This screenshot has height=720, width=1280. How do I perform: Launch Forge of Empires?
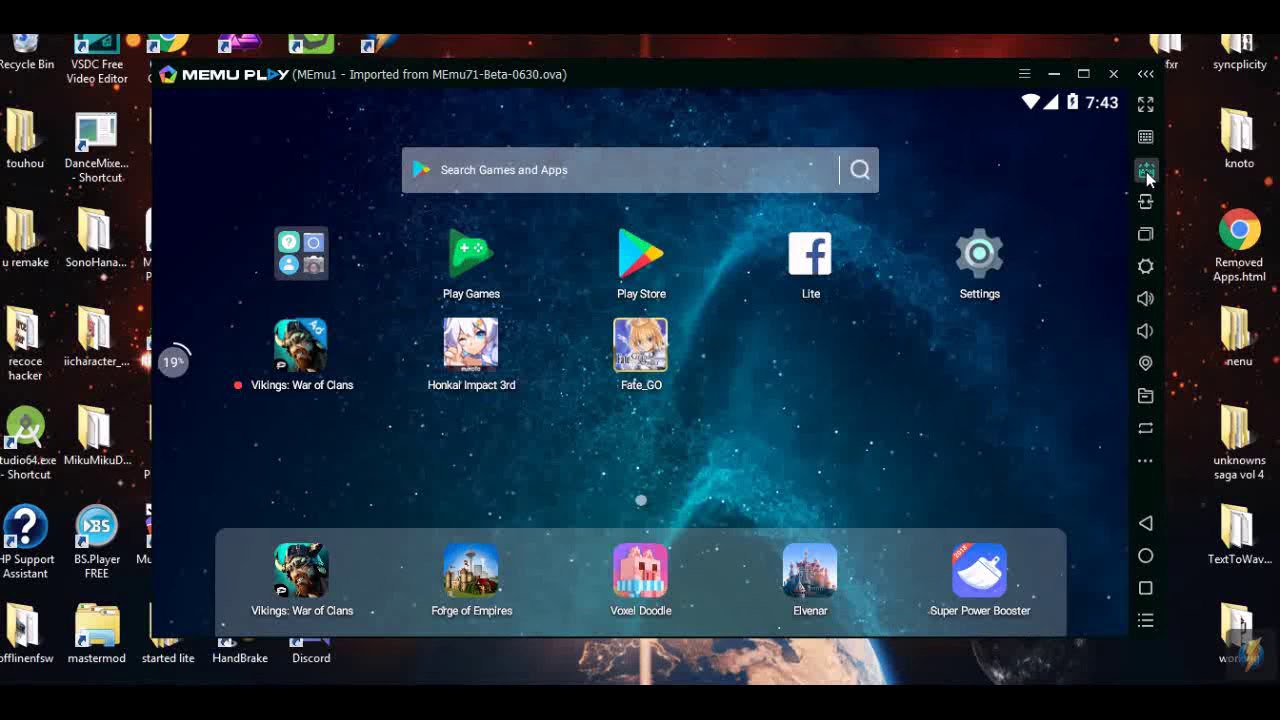pos(471,580)
